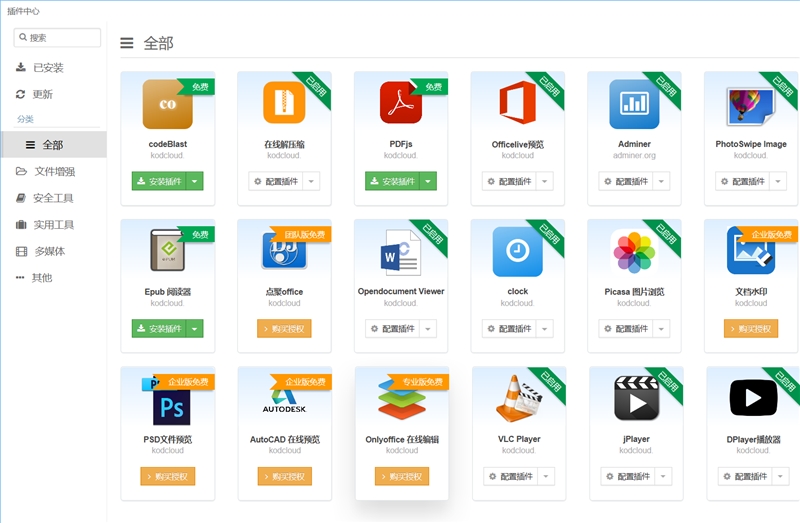
Task: Expand Epub 阅读器 install dropdown arrow
Action: [x=195, y=329]
